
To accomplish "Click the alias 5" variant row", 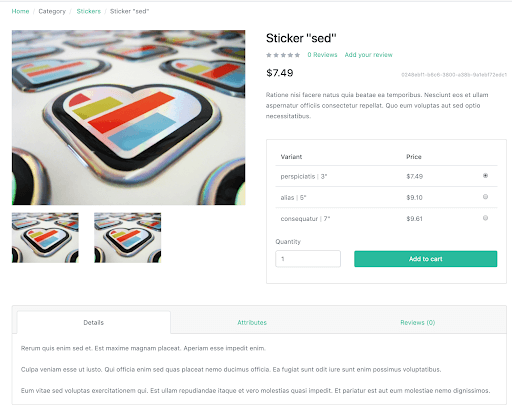I will [x=386, y=197].
